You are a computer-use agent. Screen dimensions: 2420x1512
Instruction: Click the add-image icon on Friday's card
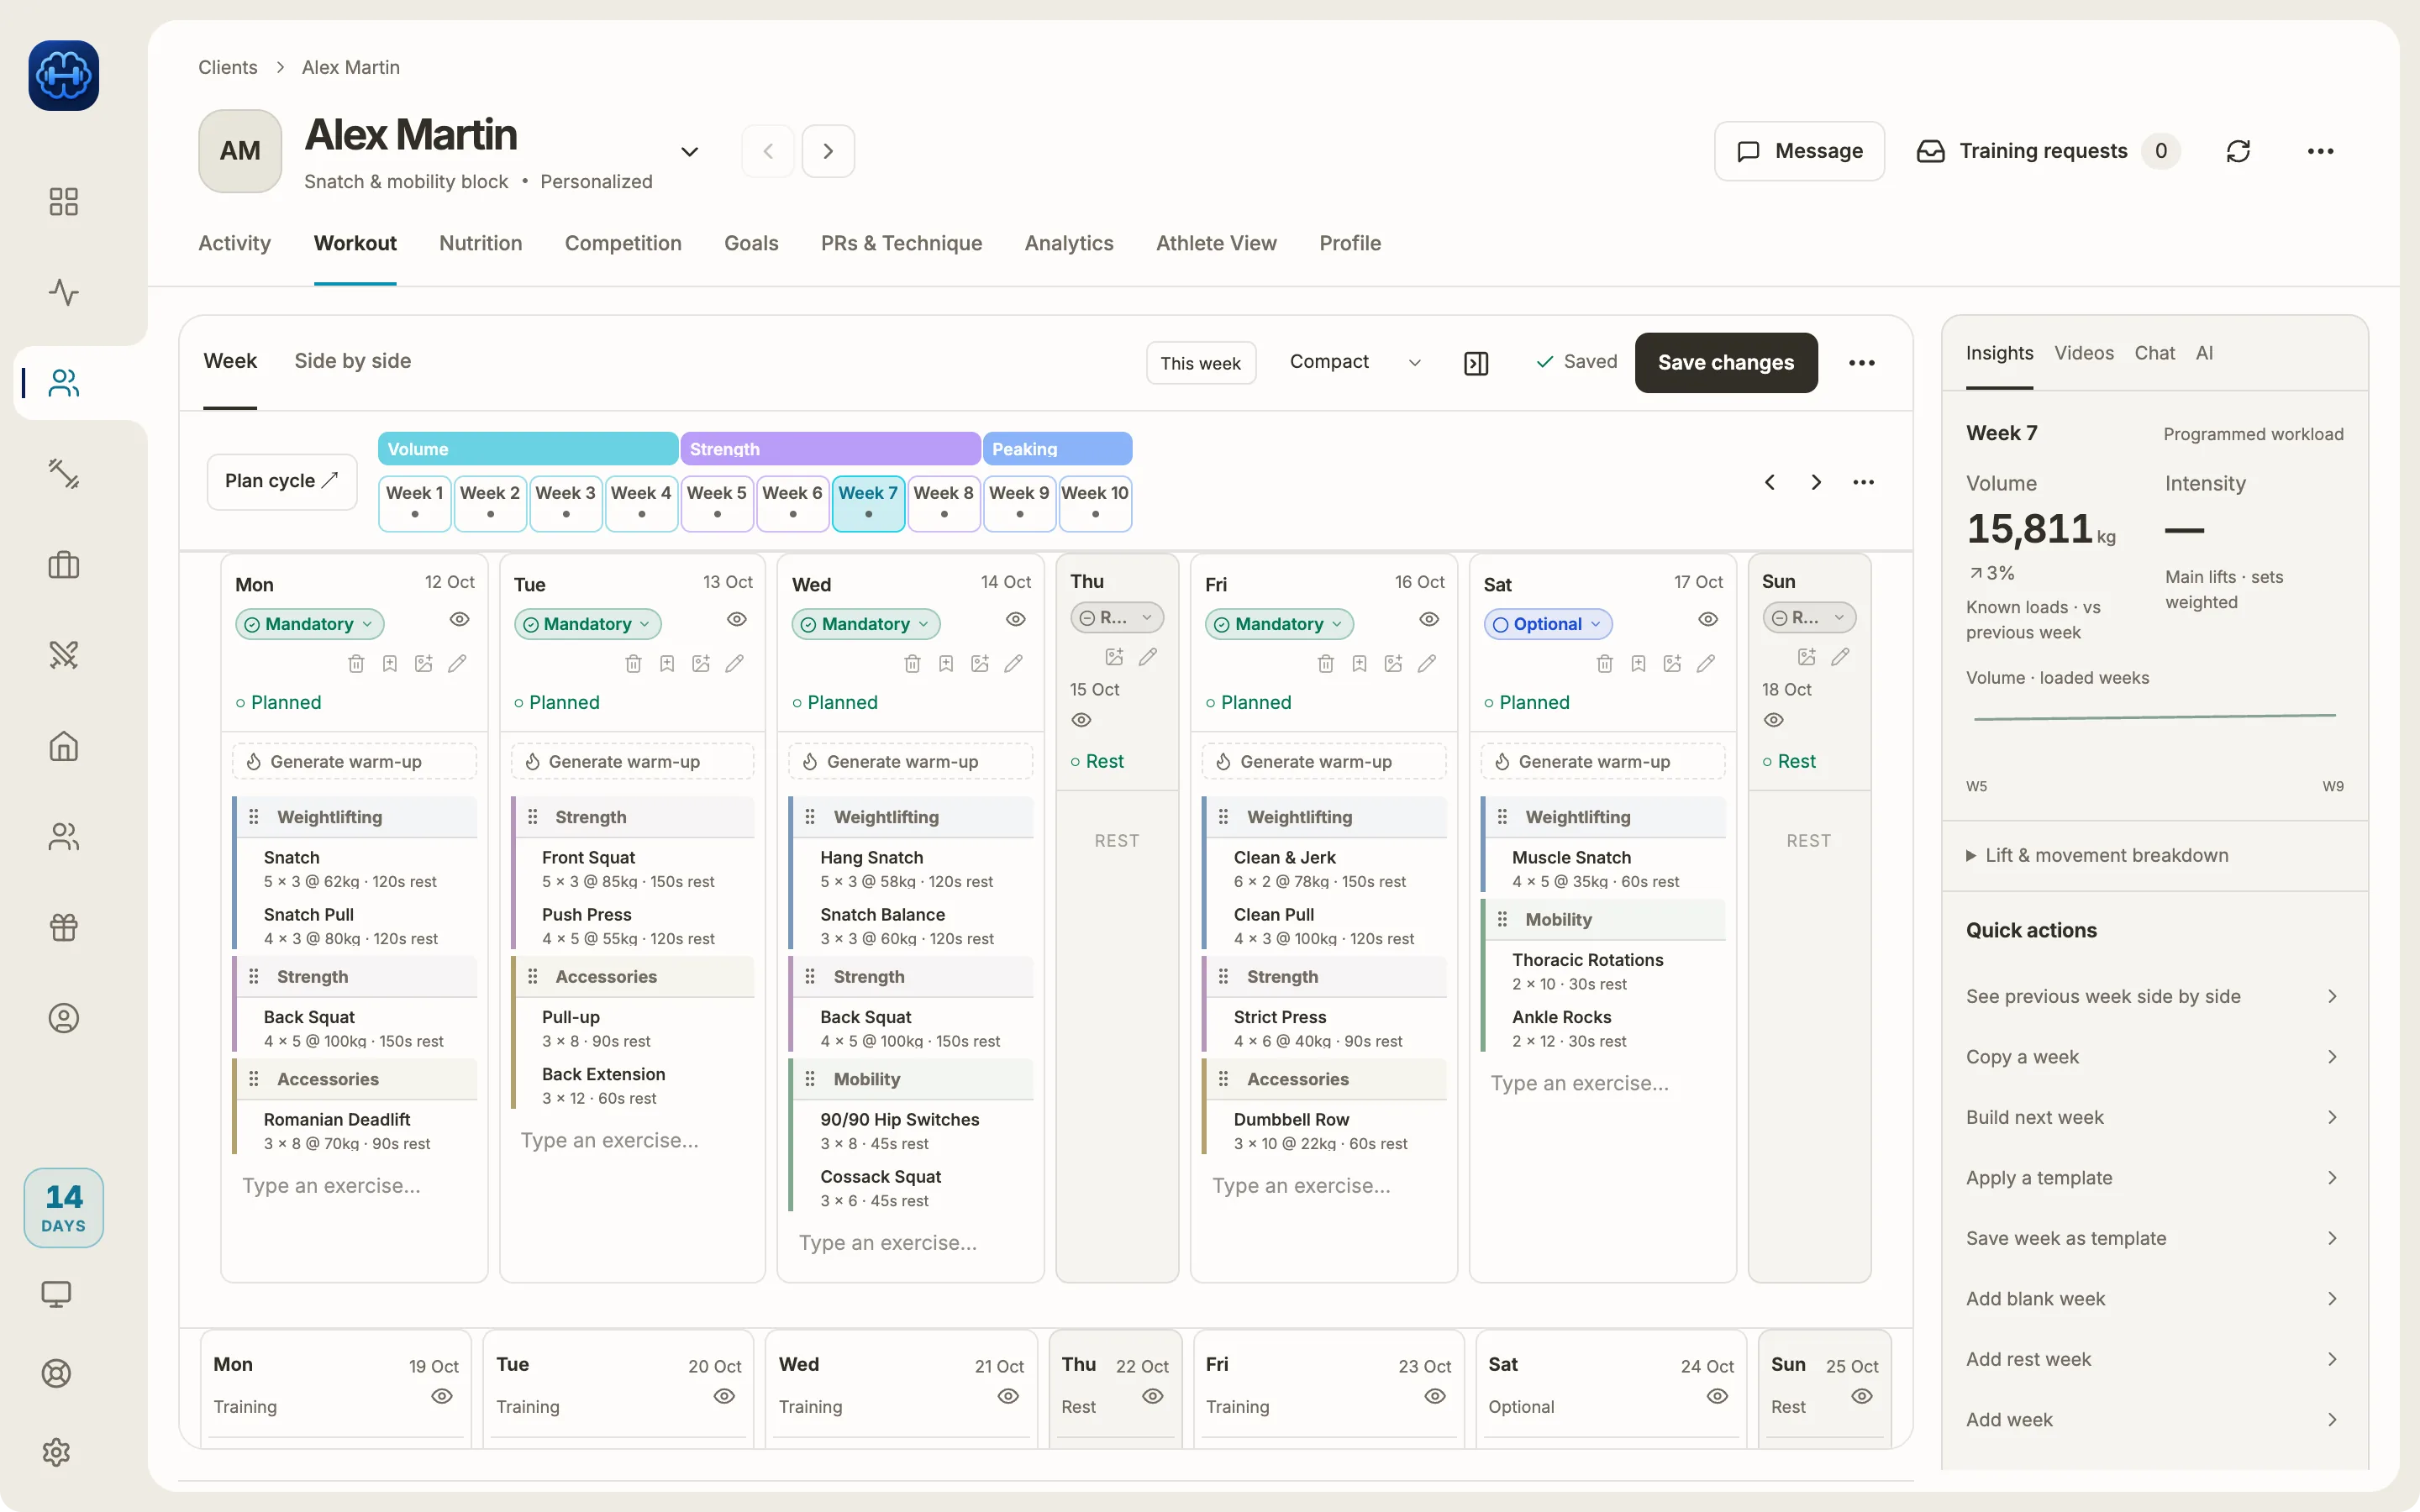click(1393, 663)
